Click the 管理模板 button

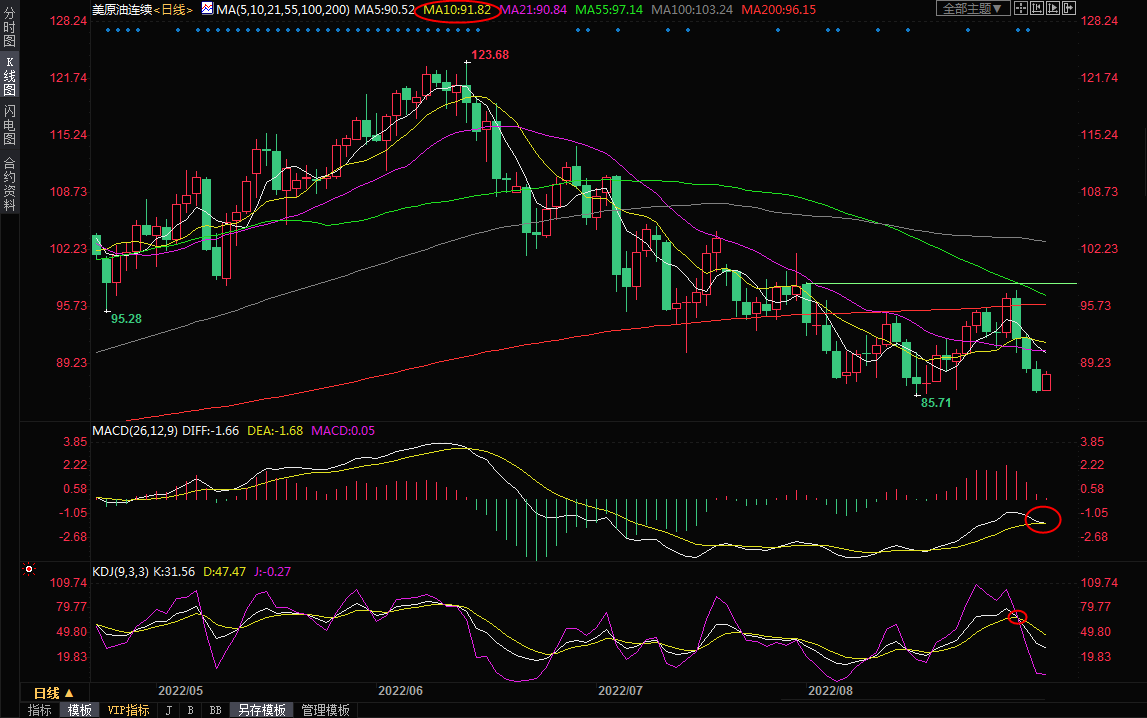(x=326, y=710)
